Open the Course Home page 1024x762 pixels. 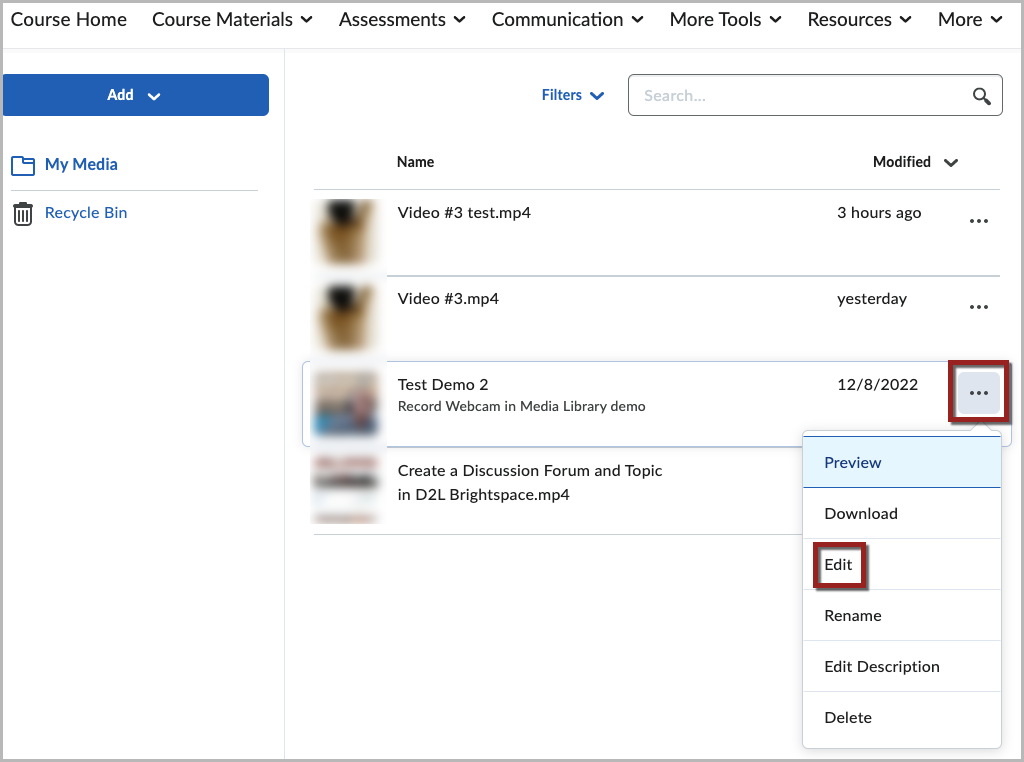69,20
